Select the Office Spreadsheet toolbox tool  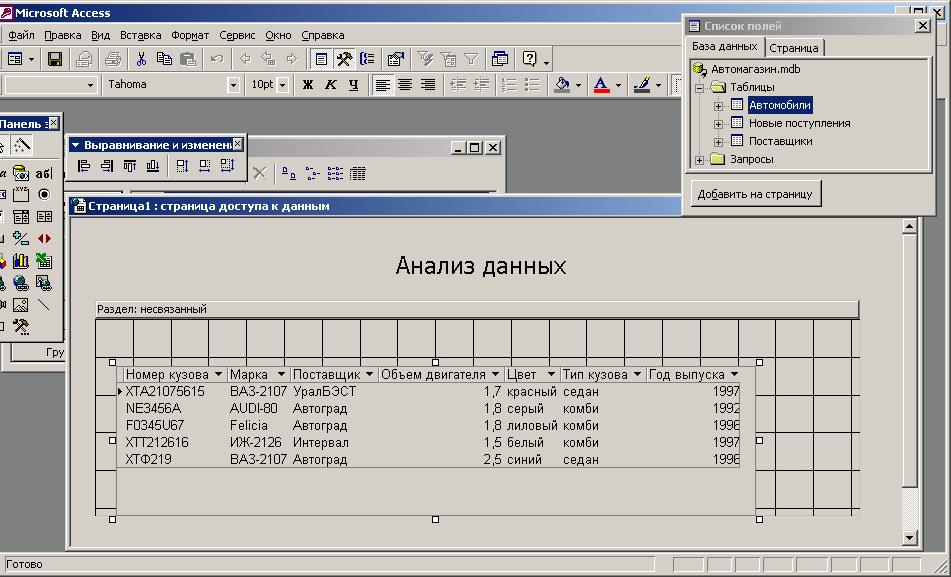click(x=44, y=261)
